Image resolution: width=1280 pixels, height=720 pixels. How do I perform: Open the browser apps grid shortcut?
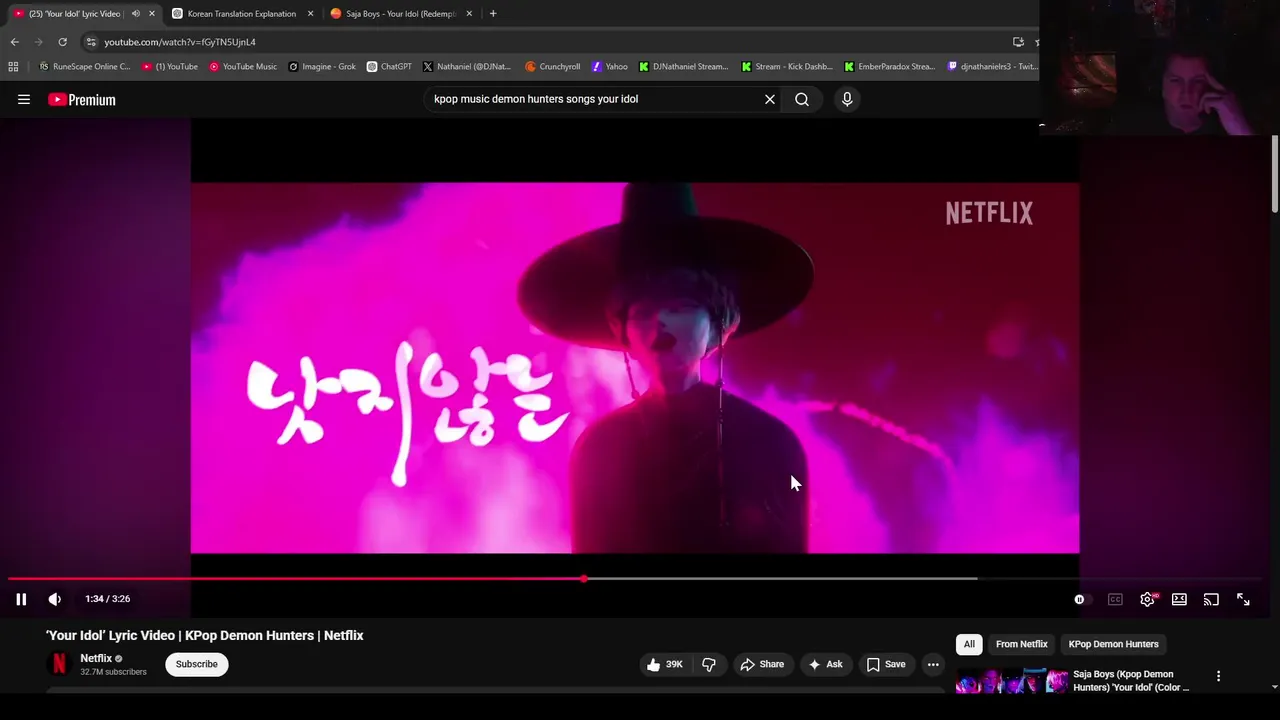(13, 67)
